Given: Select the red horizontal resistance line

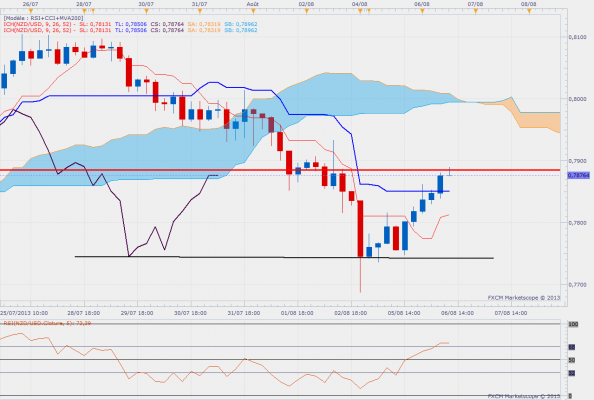Looking at the screenshot, I should click(280, 170).
